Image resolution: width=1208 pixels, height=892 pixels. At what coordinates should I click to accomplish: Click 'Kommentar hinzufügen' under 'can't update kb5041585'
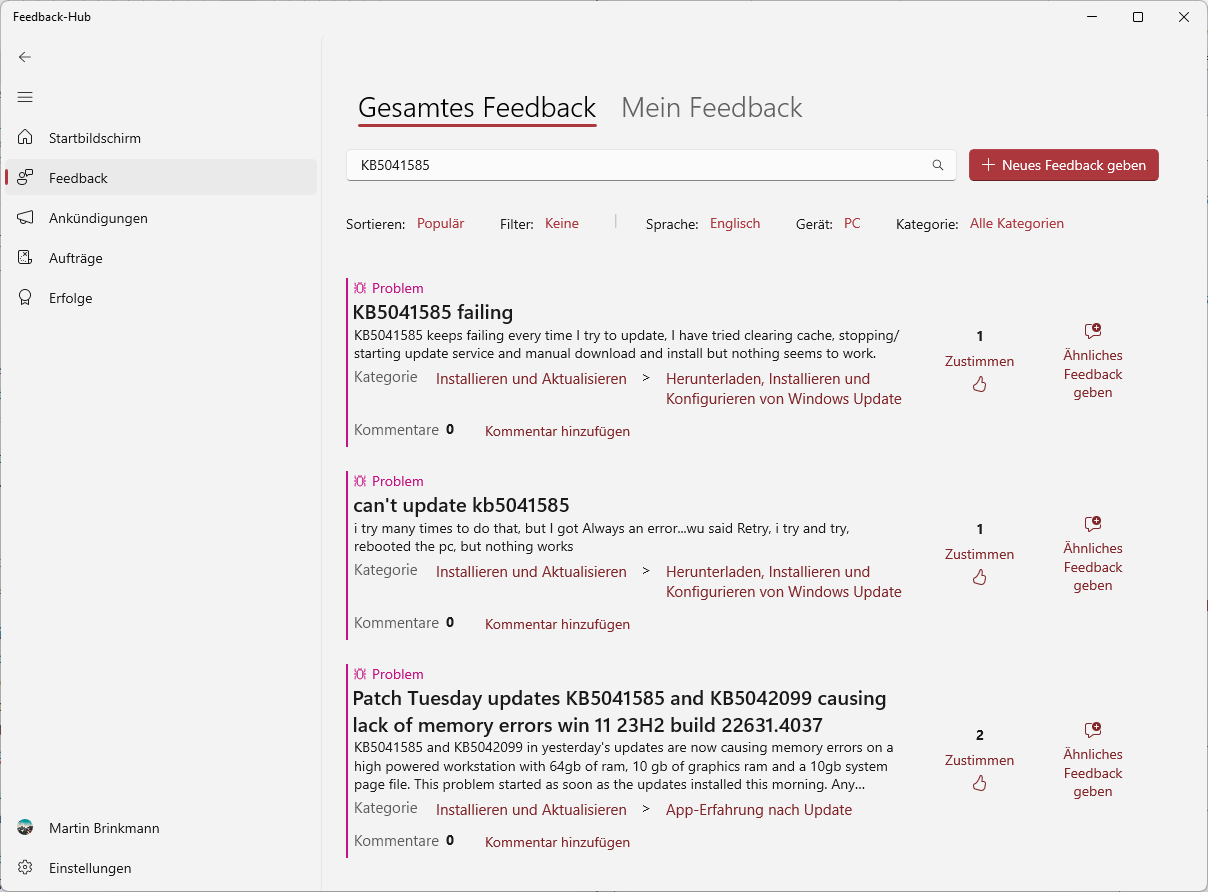point(557,624)
